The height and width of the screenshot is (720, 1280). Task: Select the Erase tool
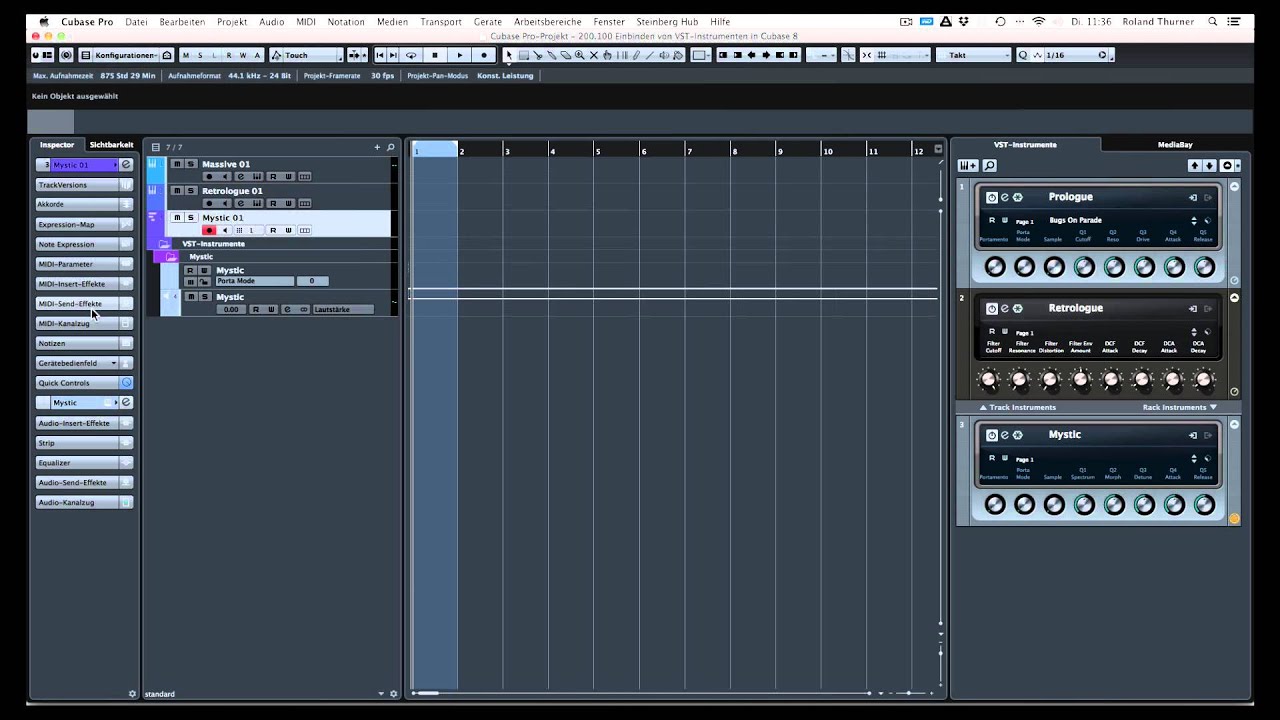(x=565, y=55)
